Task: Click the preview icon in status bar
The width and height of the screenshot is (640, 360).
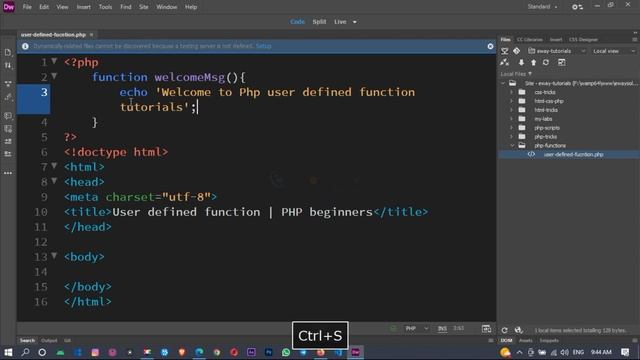Action: [x=486, y=329]
